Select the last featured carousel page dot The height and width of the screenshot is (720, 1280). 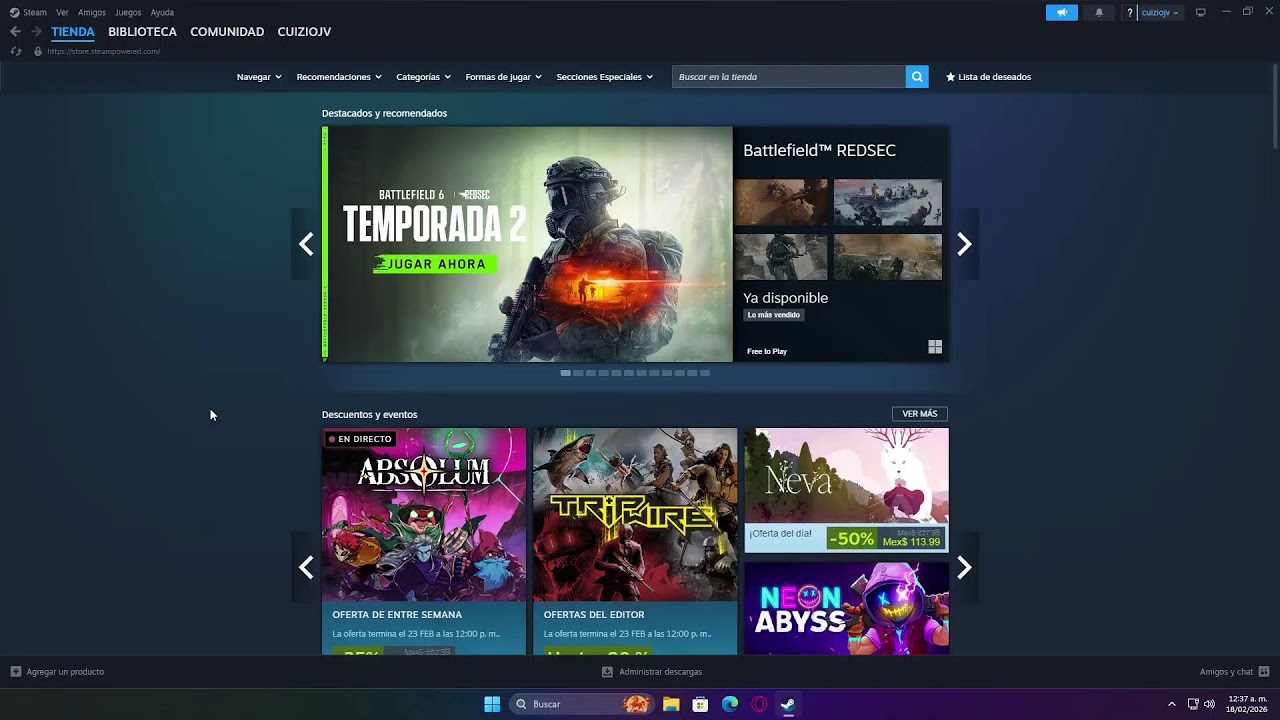tap(705, 373)
